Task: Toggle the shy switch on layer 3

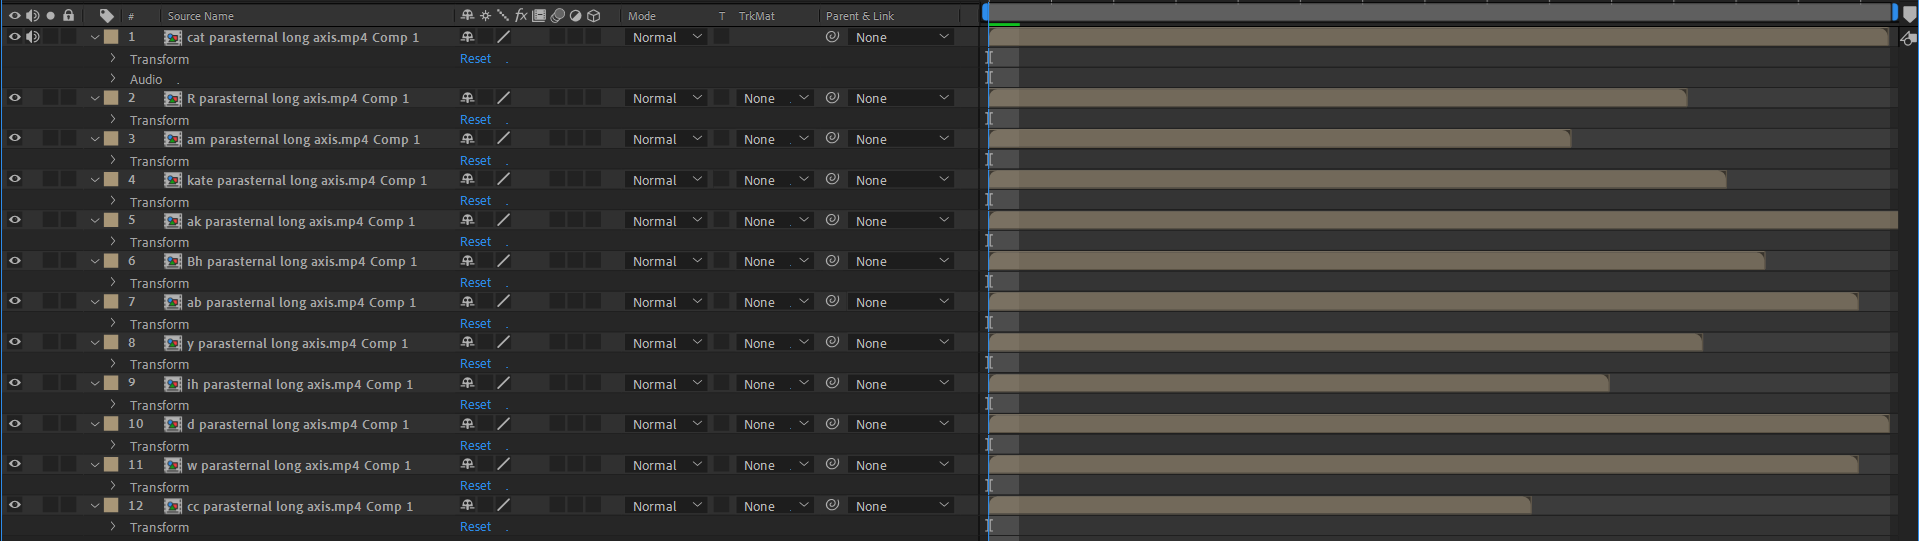Action: 467,139
